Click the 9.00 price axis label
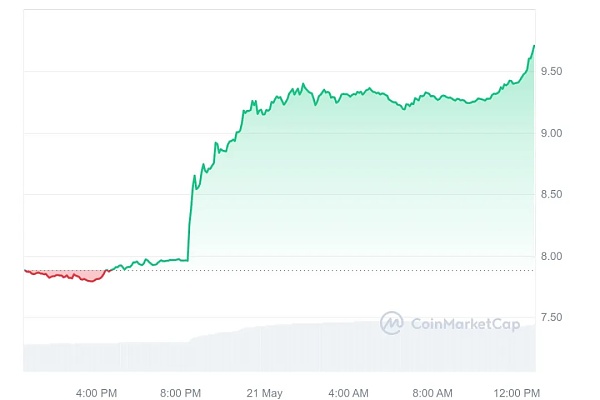 coord(553,133)
